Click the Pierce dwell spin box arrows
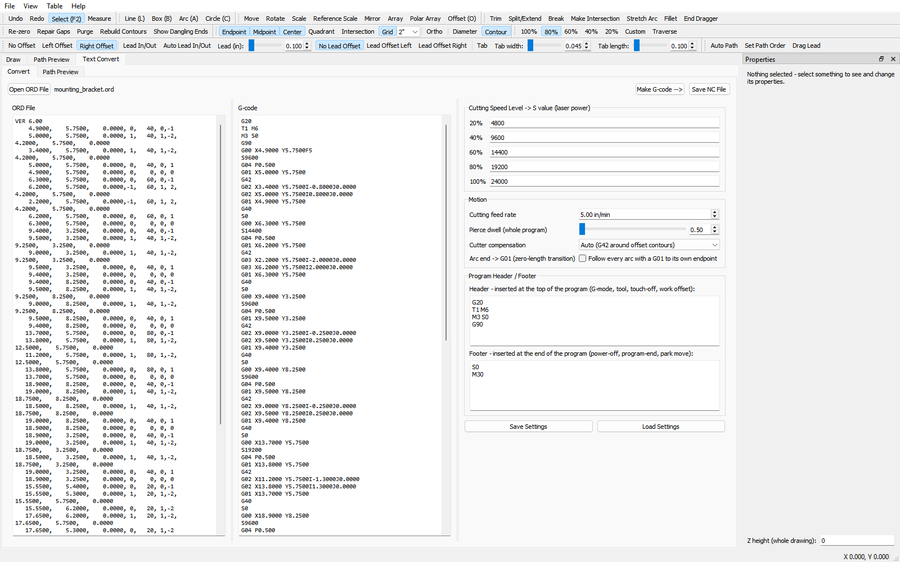The width and height of the screenshot is (900, 562). (715, 229)
